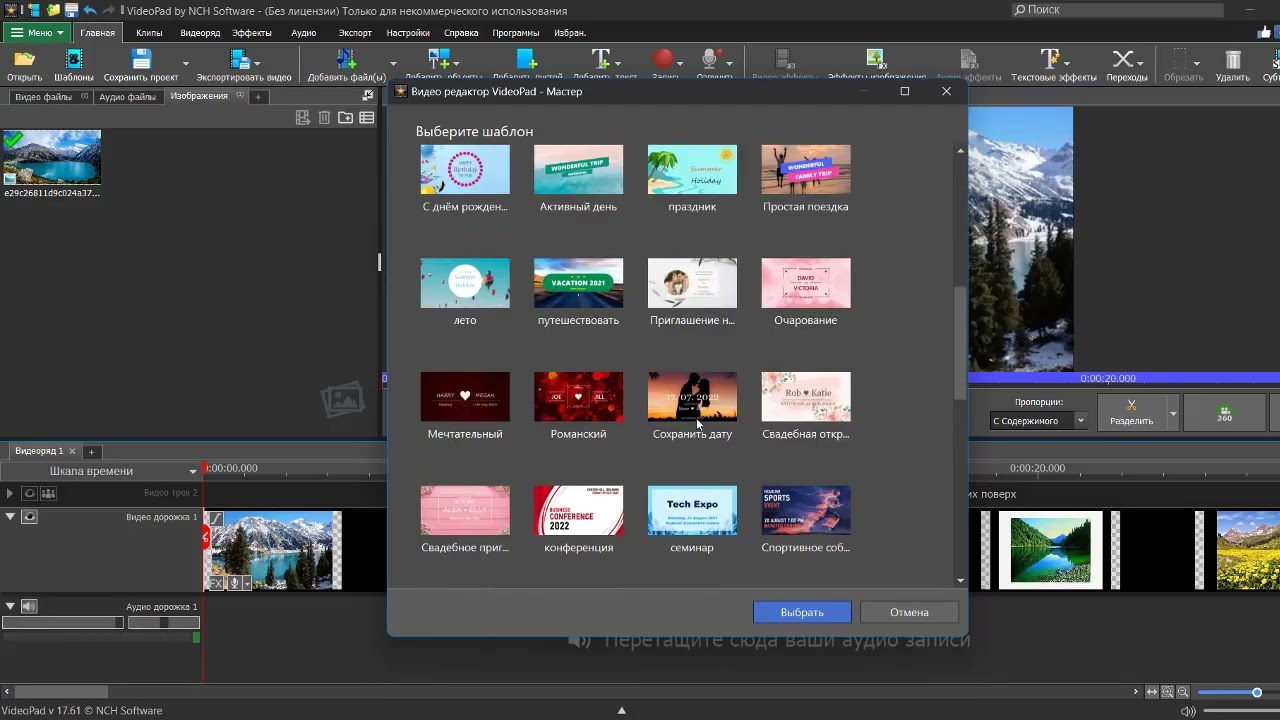Mute Аудио дорожка 1 speaker toggle
Screen dimensions: 1280x720
point(29,606)
